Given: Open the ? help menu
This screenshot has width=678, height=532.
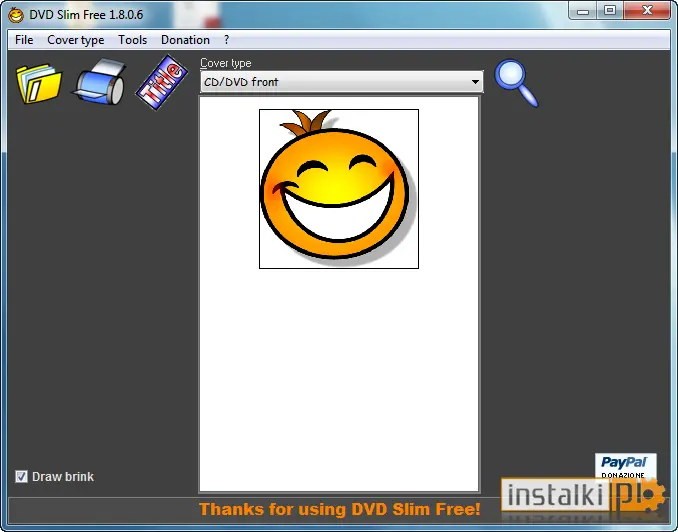Looking at the screenshot, I should (226, 40).
